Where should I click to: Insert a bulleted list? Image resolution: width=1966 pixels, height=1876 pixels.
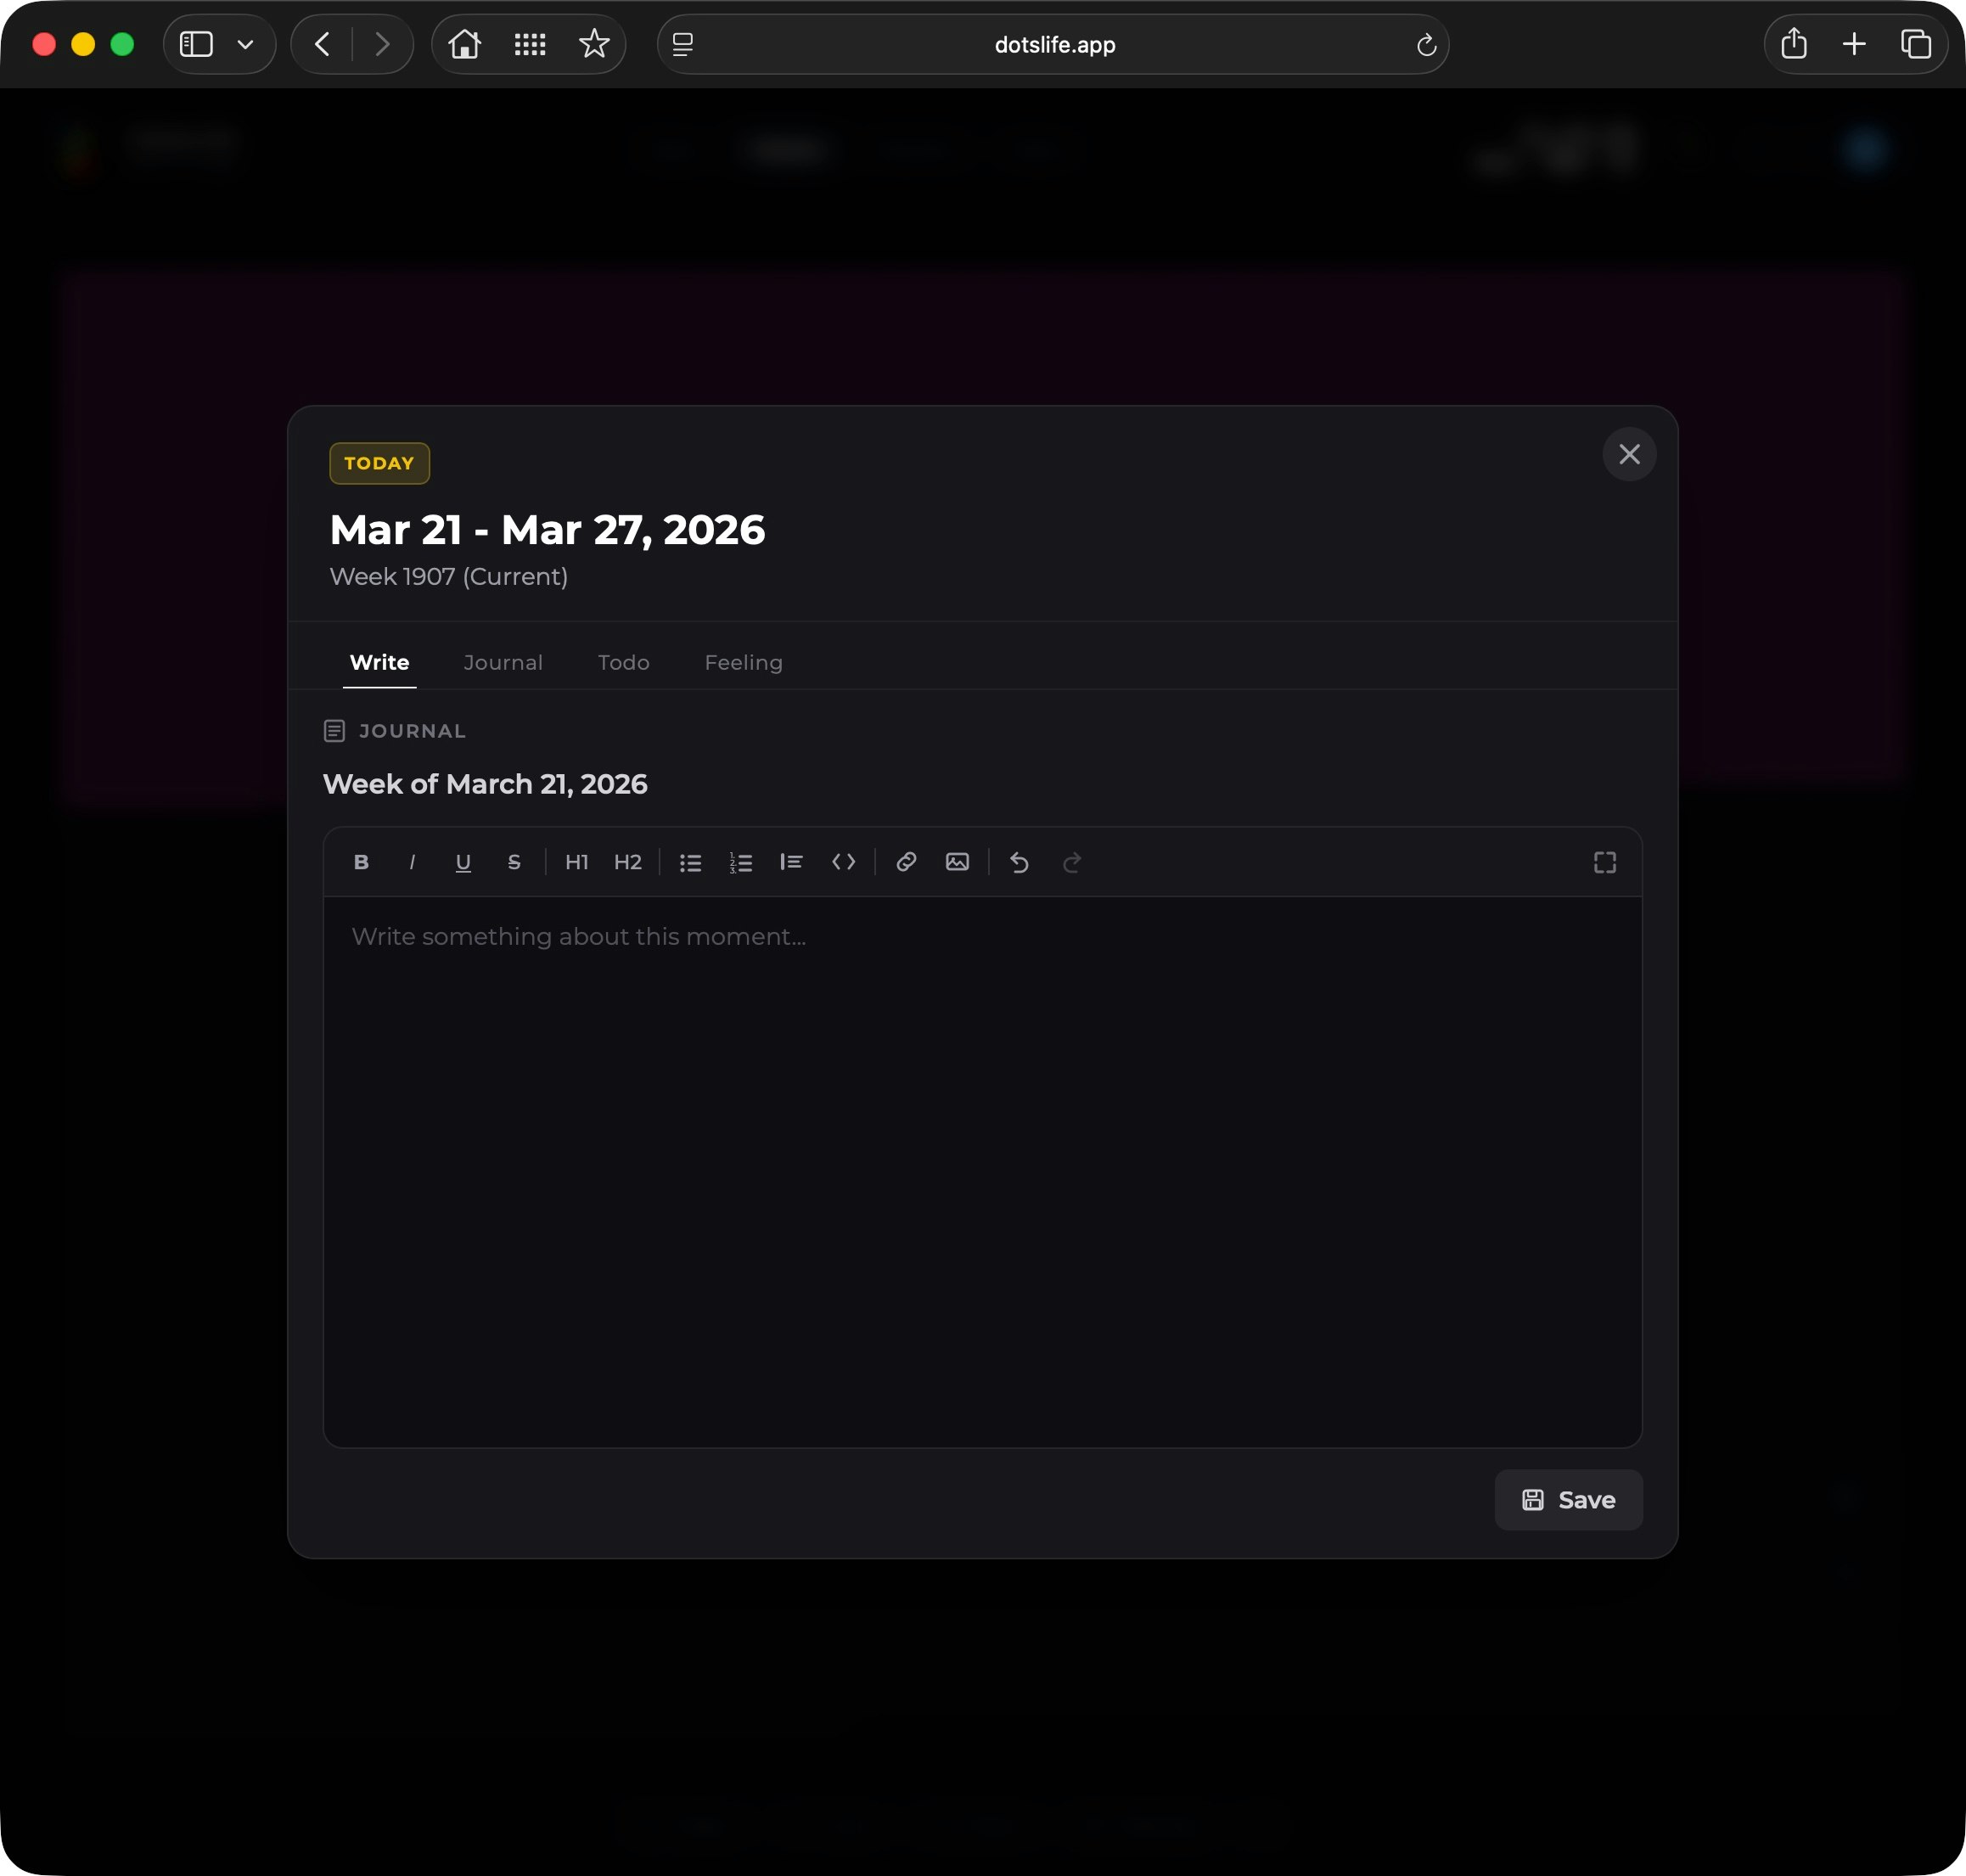point(690,862)
